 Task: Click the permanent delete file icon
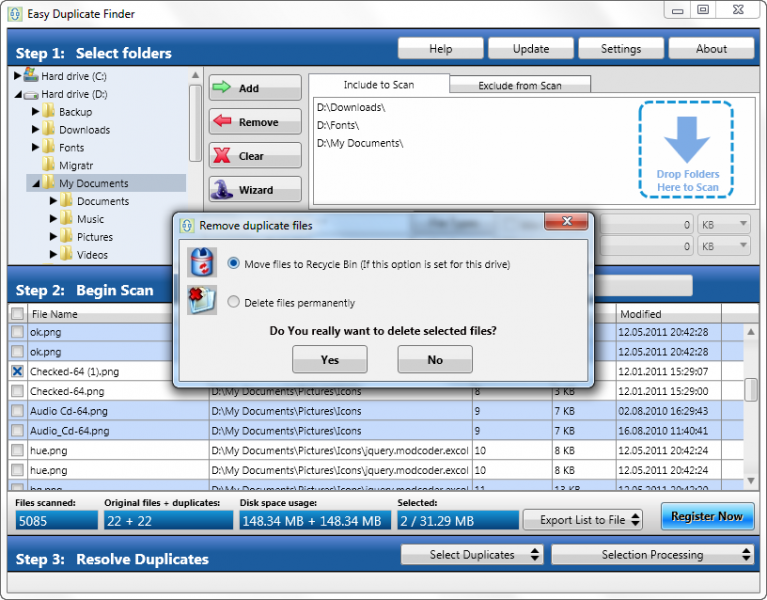(202, 300)
